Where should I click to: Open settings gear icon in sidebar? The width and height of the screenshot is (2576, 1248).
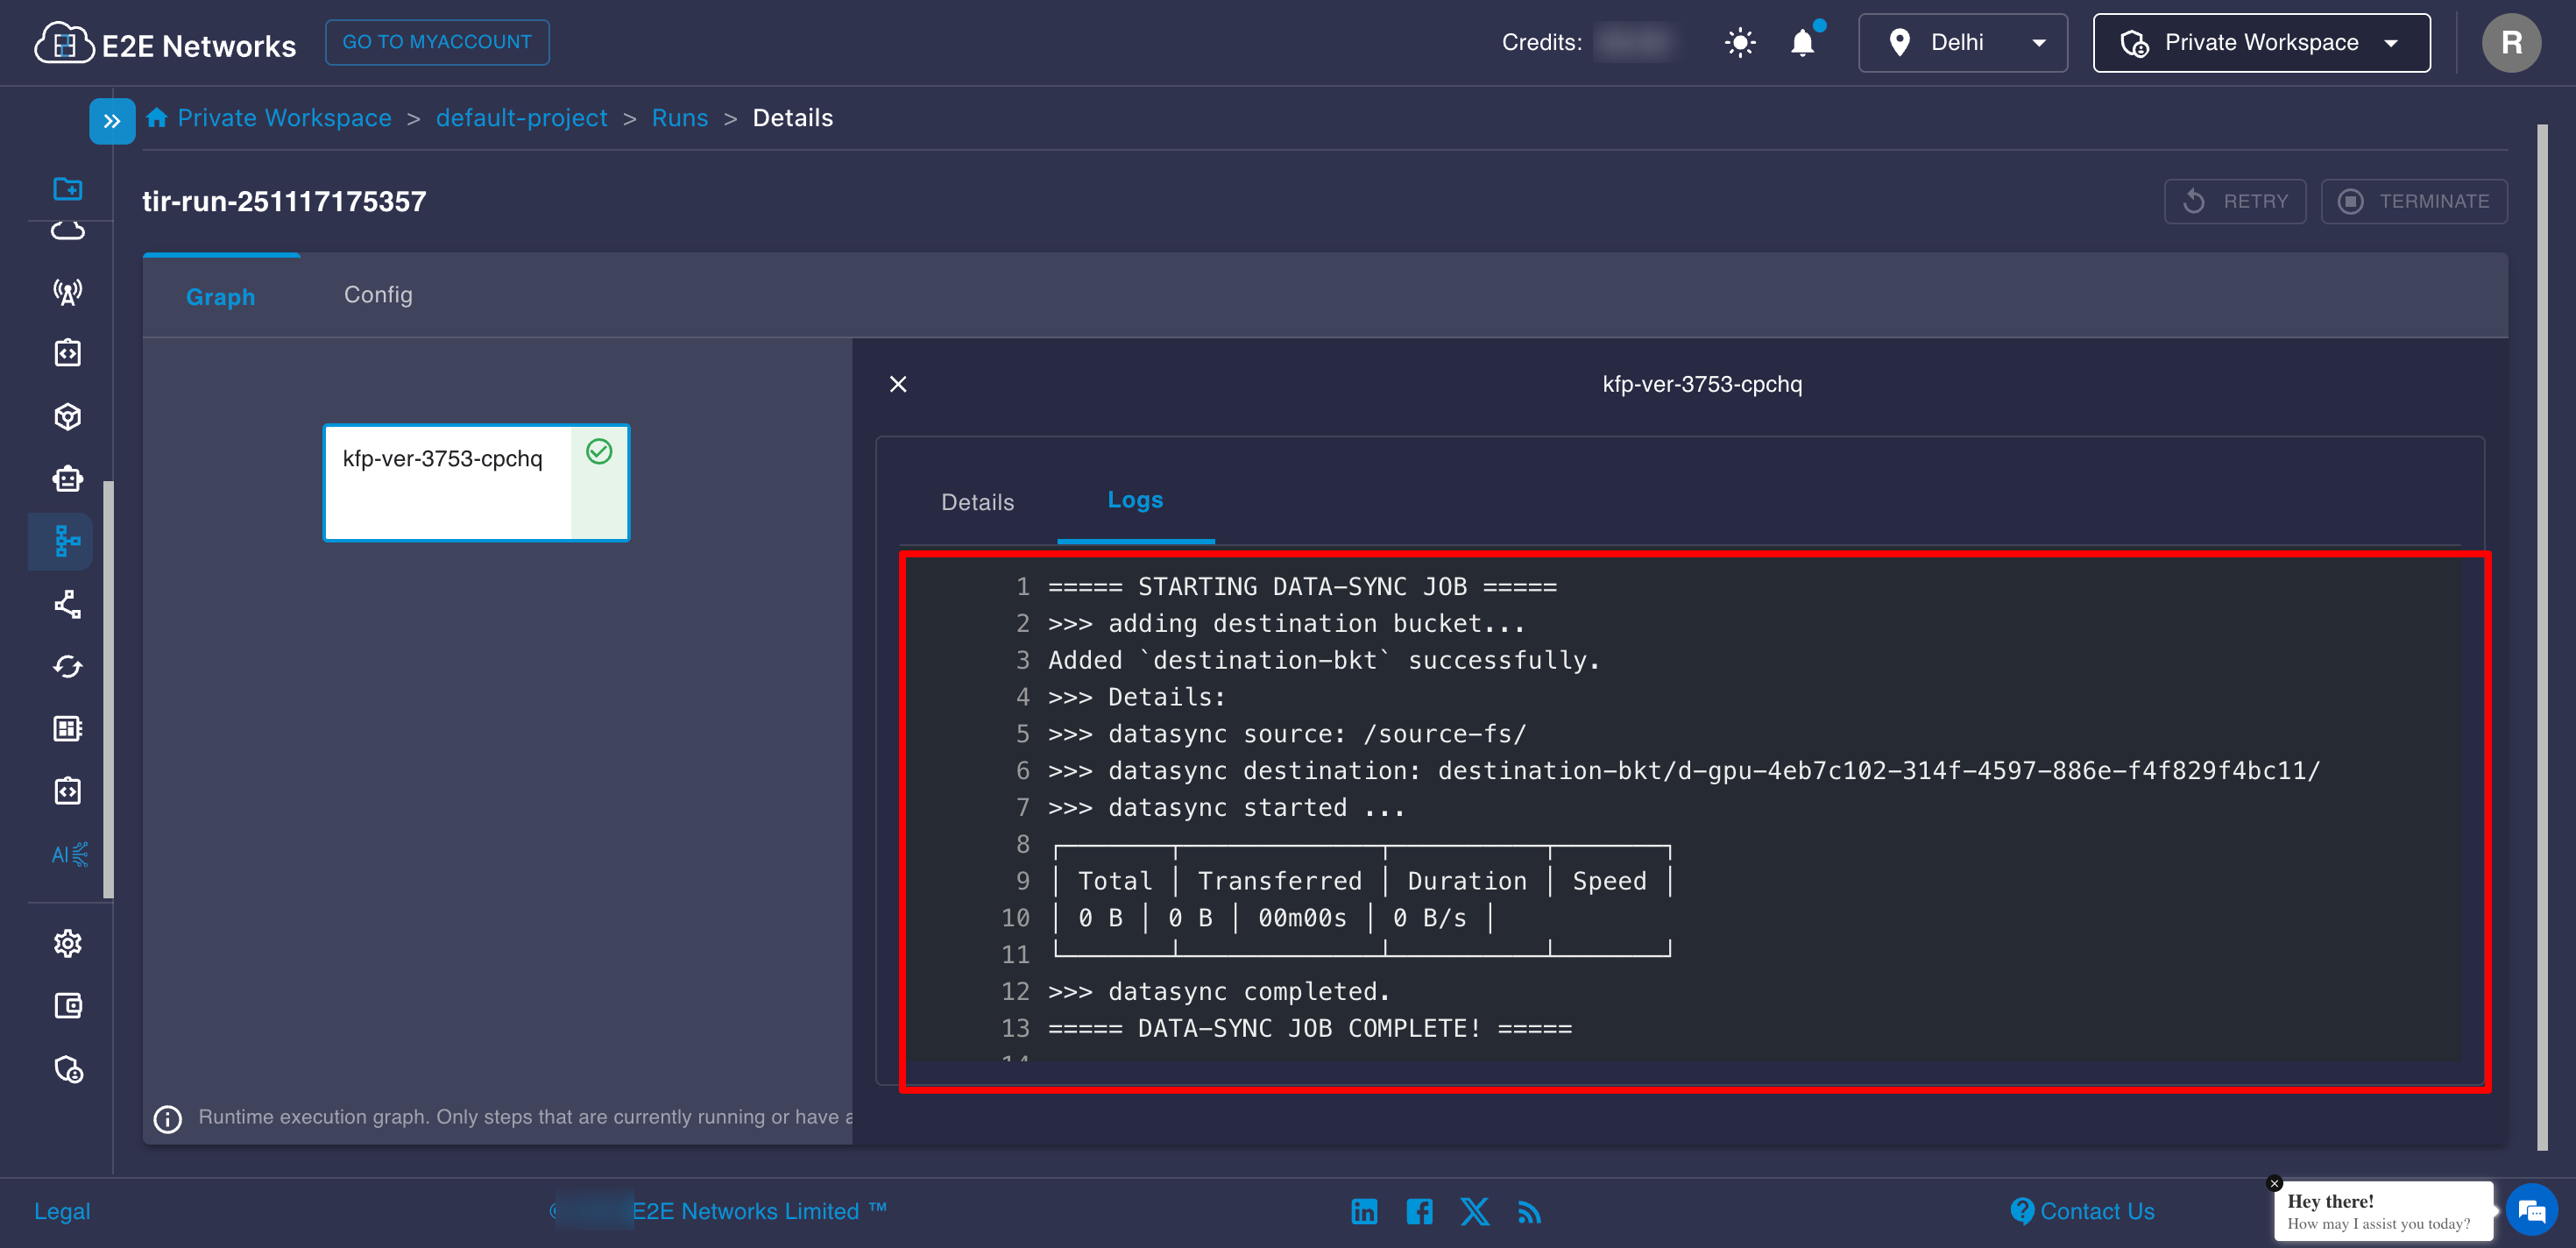pos(67,943)
